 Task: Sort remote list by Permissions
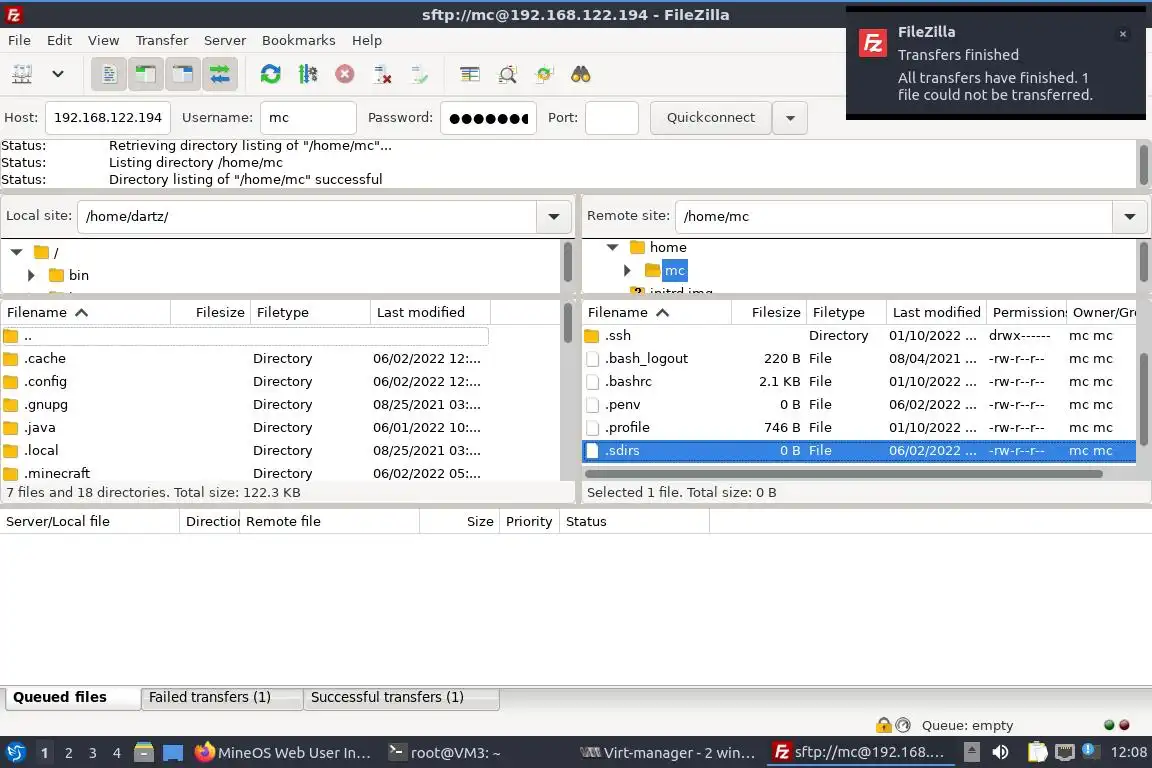1026,312
